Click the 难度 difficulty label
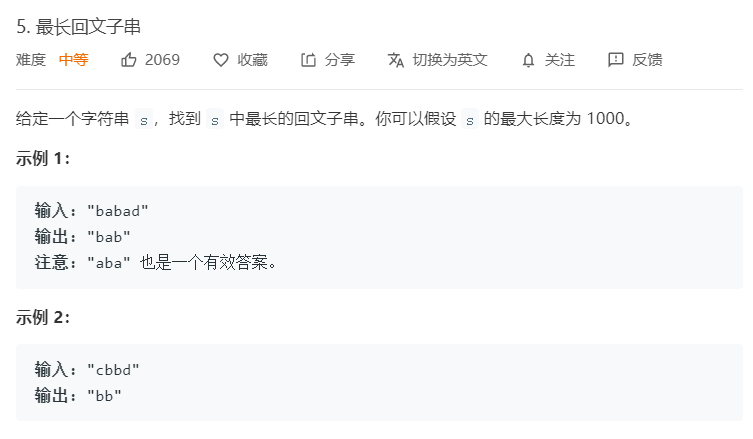Viewport: 753px width, 439px height. point(31,60)
